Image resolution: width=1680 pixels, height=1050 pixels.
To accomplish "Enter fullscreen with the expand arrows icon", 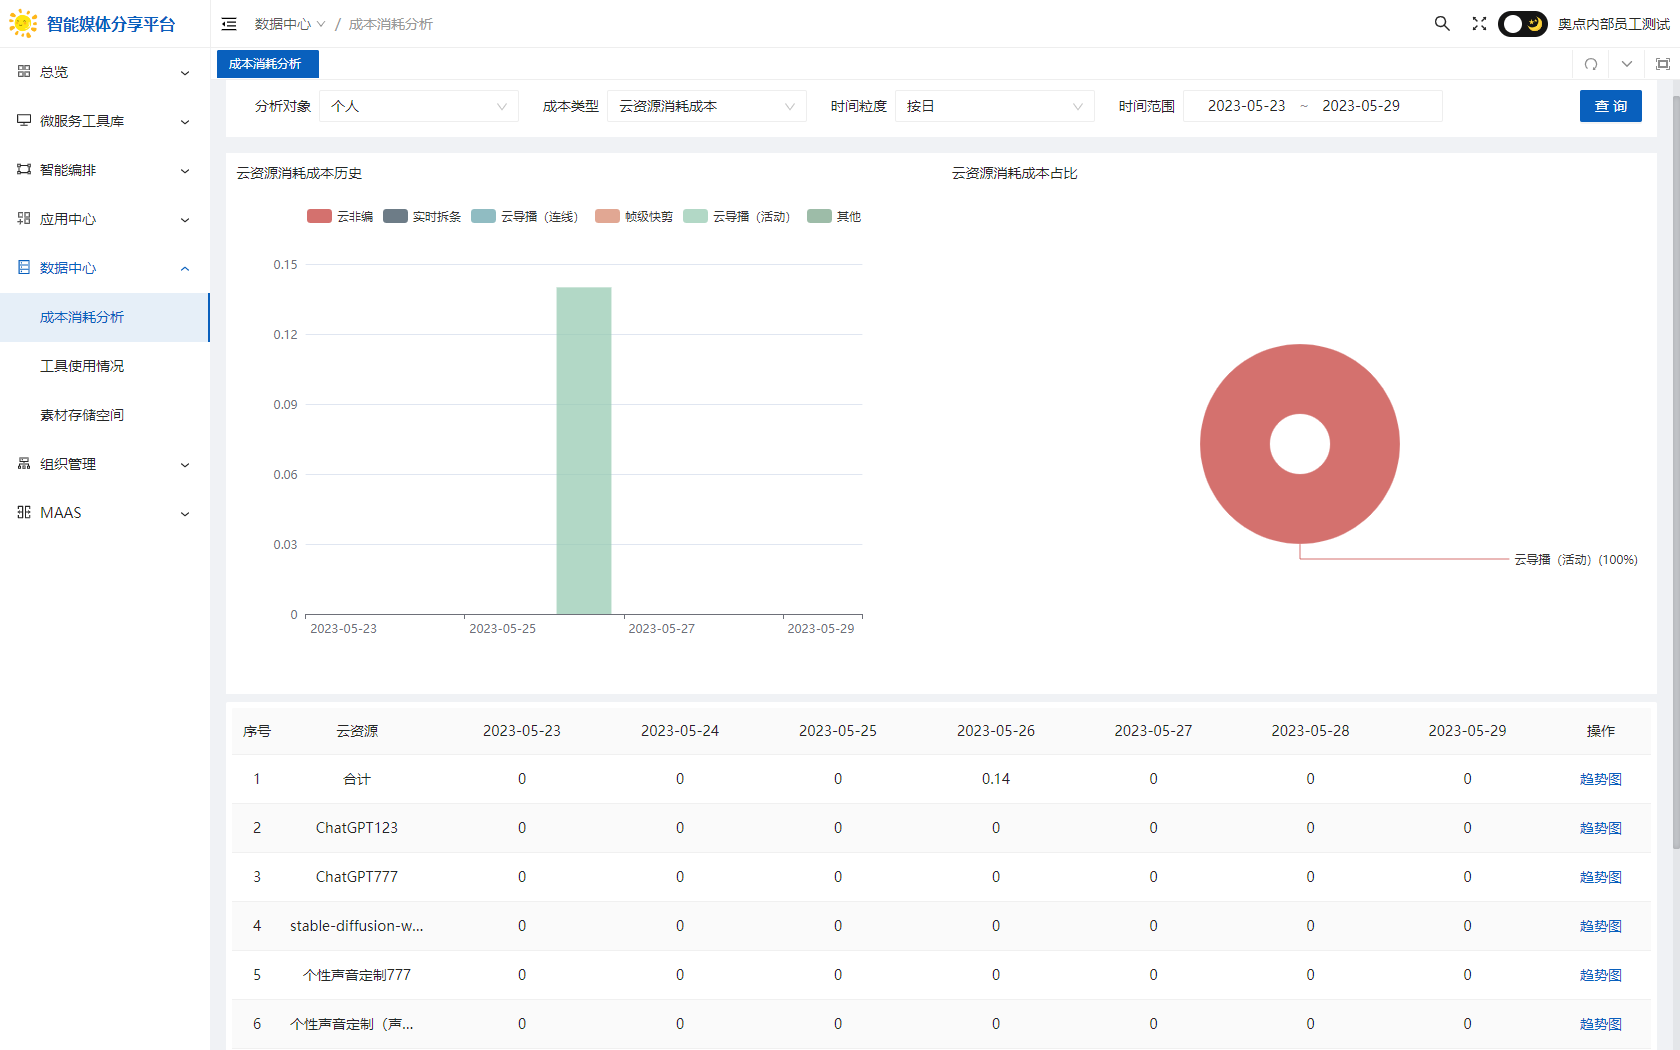I will click(1479, 23).
